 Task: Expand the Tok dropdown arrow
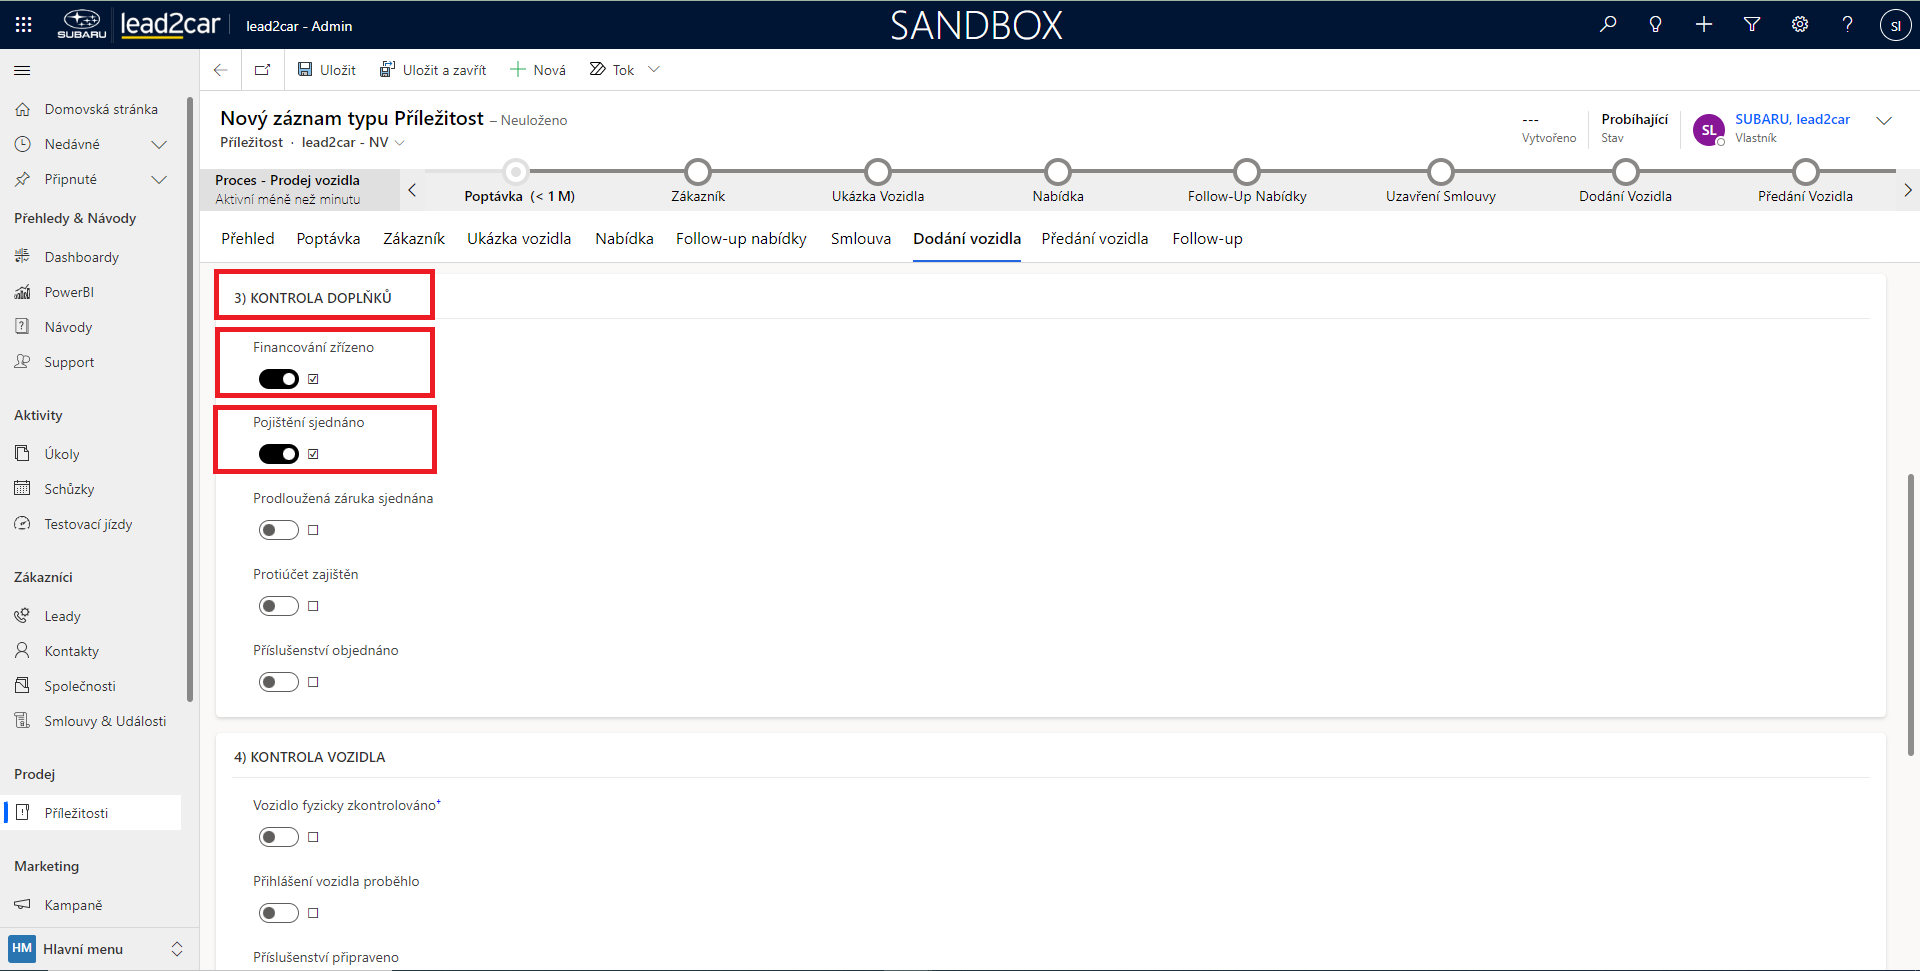click(654, 70)
